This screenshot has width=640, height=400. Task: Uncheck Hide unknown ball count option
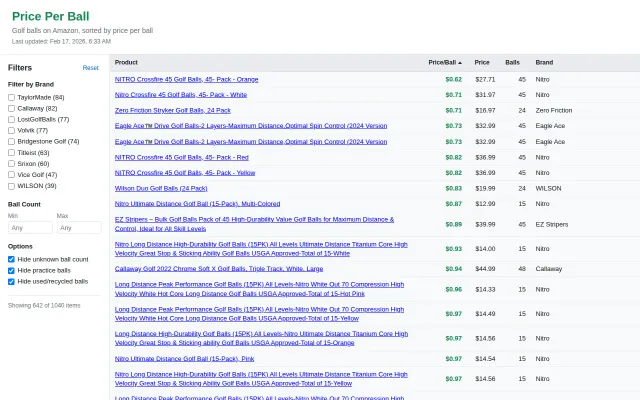[11, 260]
